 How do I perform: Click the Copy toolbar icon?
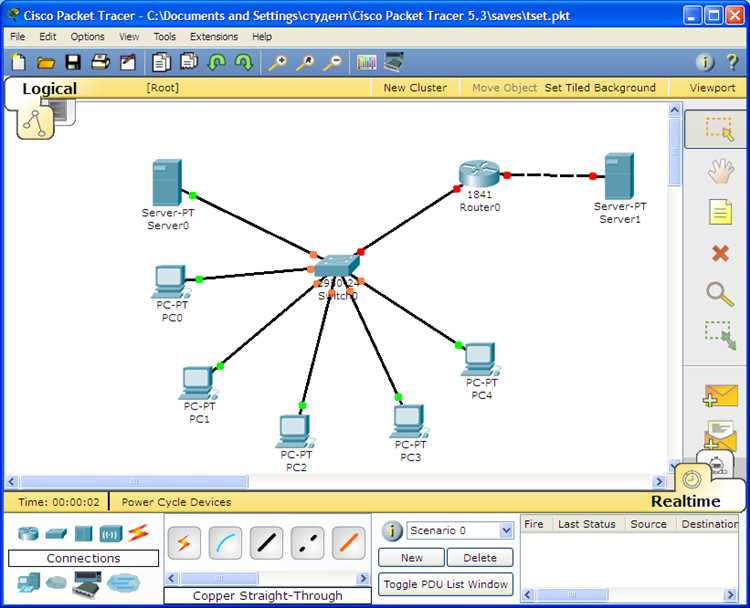point(161,62)
